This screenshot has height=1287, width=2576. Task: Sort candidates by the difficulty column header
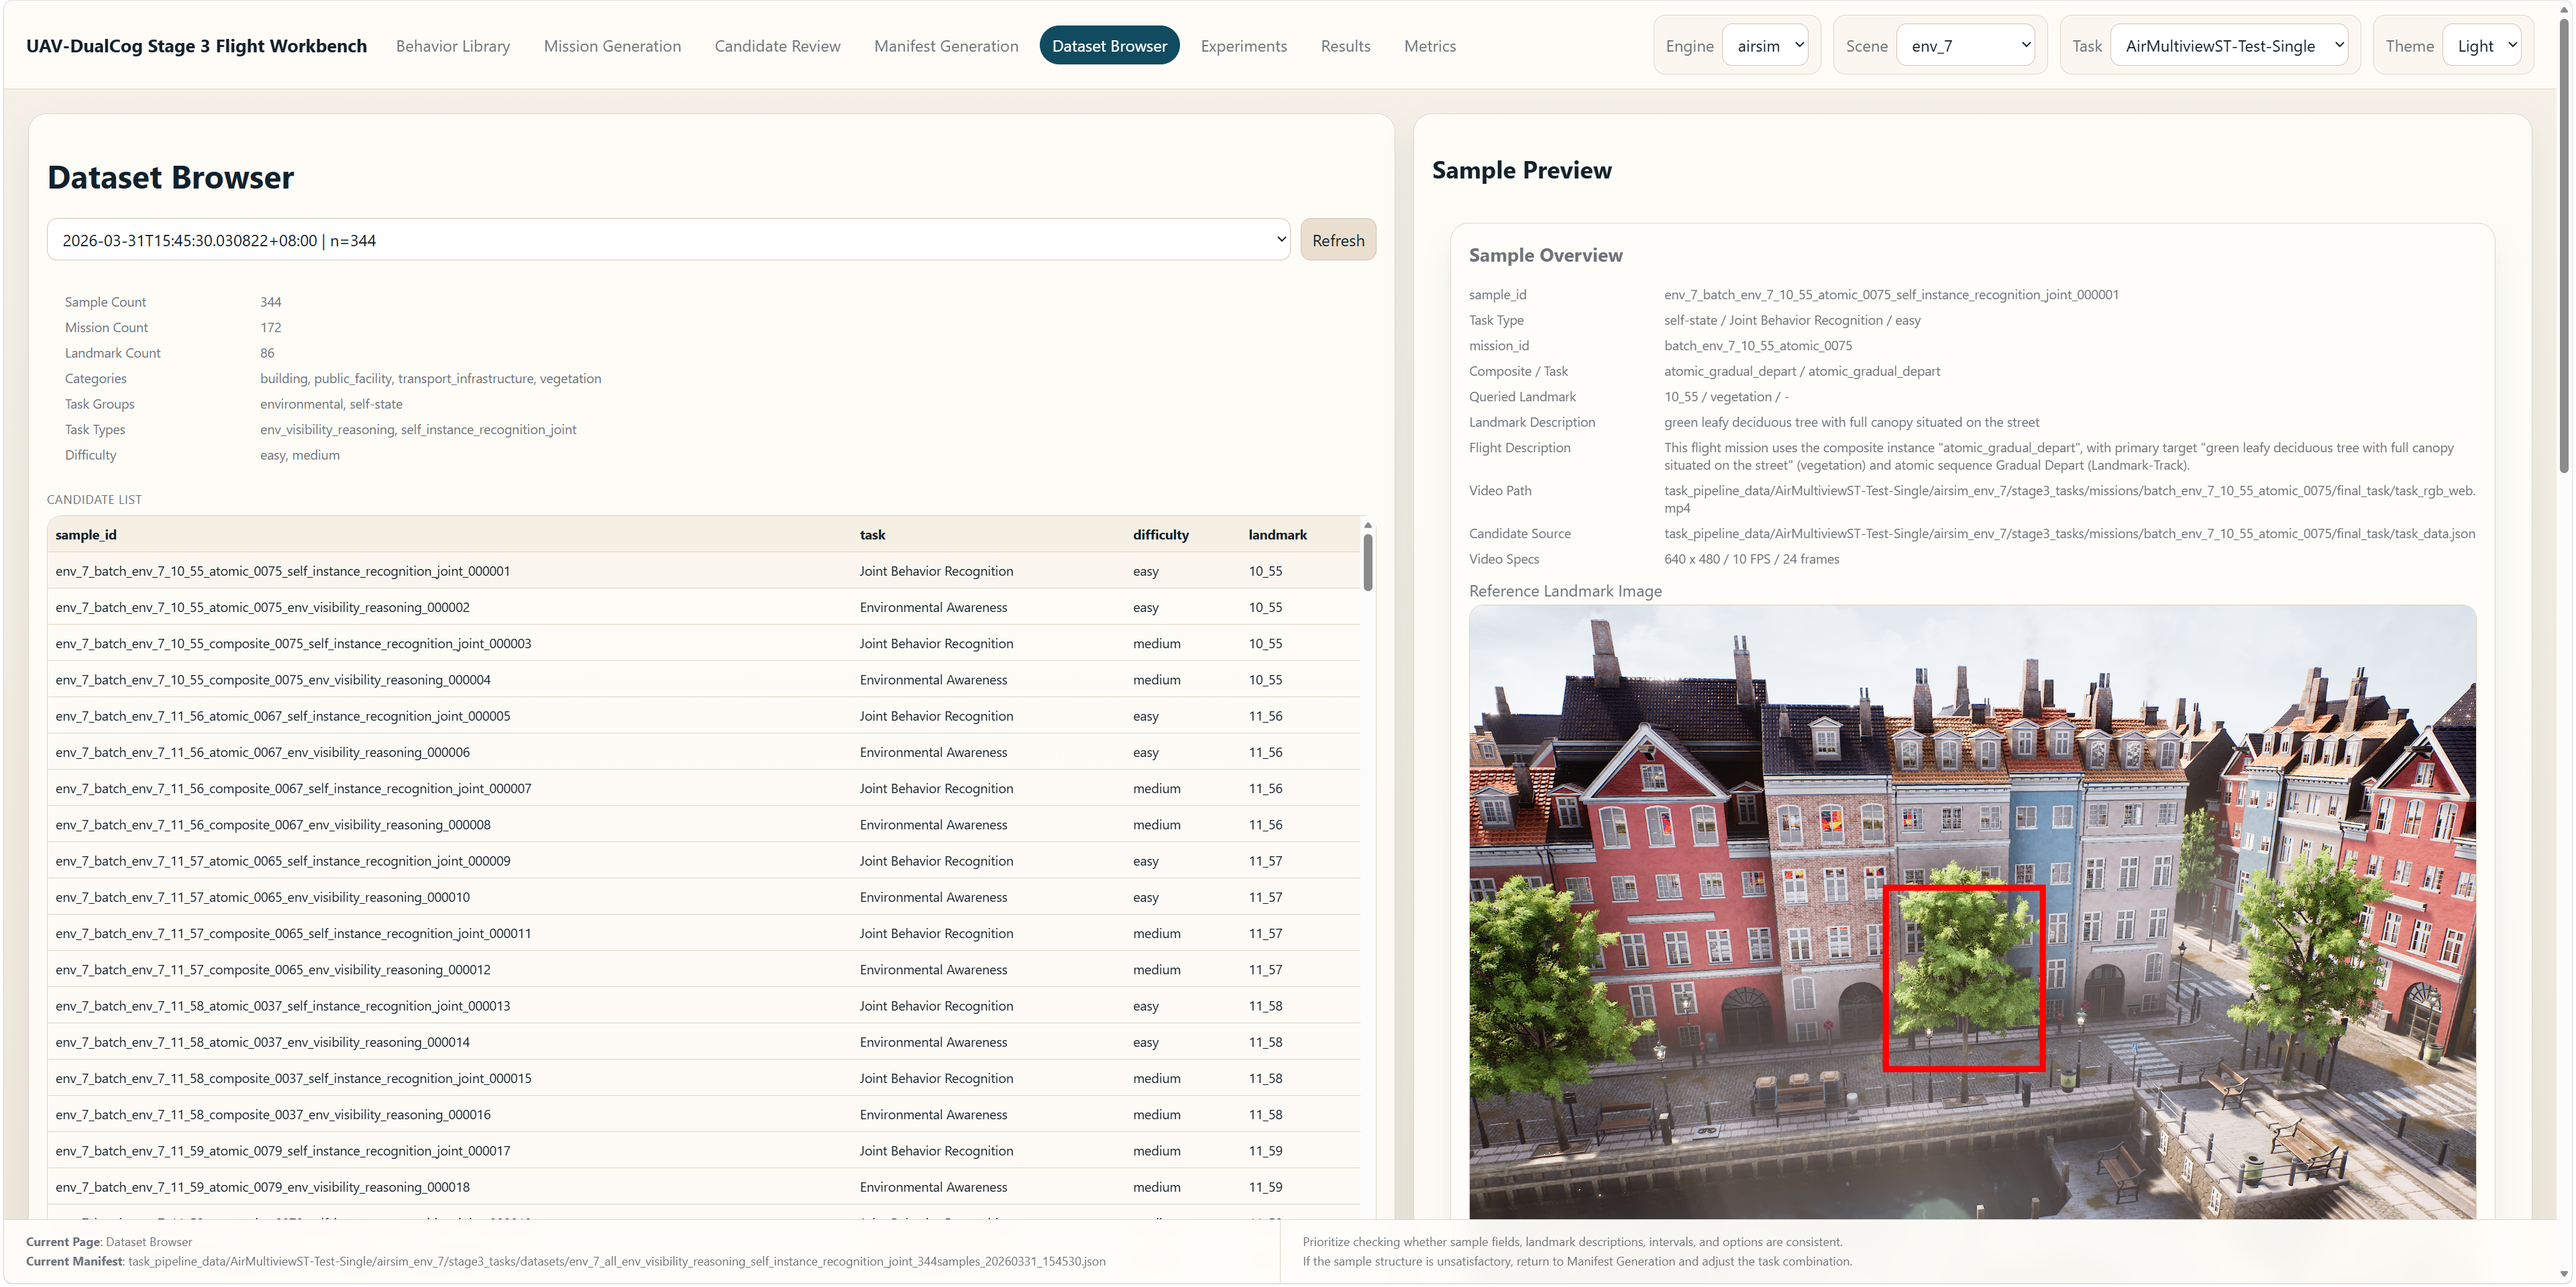(1160, 534)
